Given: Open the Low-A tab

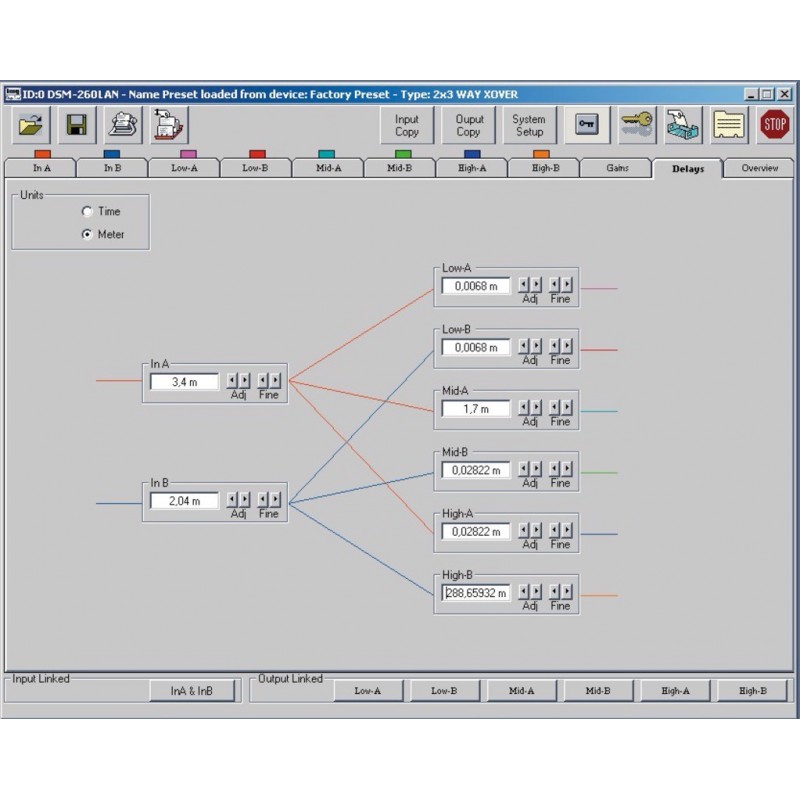Looking at the screenshot, I should pos(184,168).
